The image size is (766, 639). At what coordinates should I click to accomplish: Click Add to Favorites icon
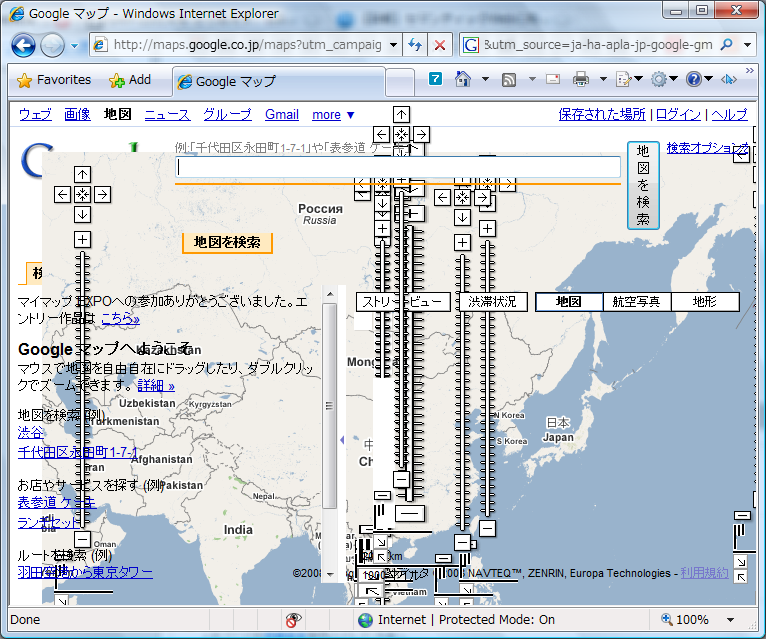(117, 80)
